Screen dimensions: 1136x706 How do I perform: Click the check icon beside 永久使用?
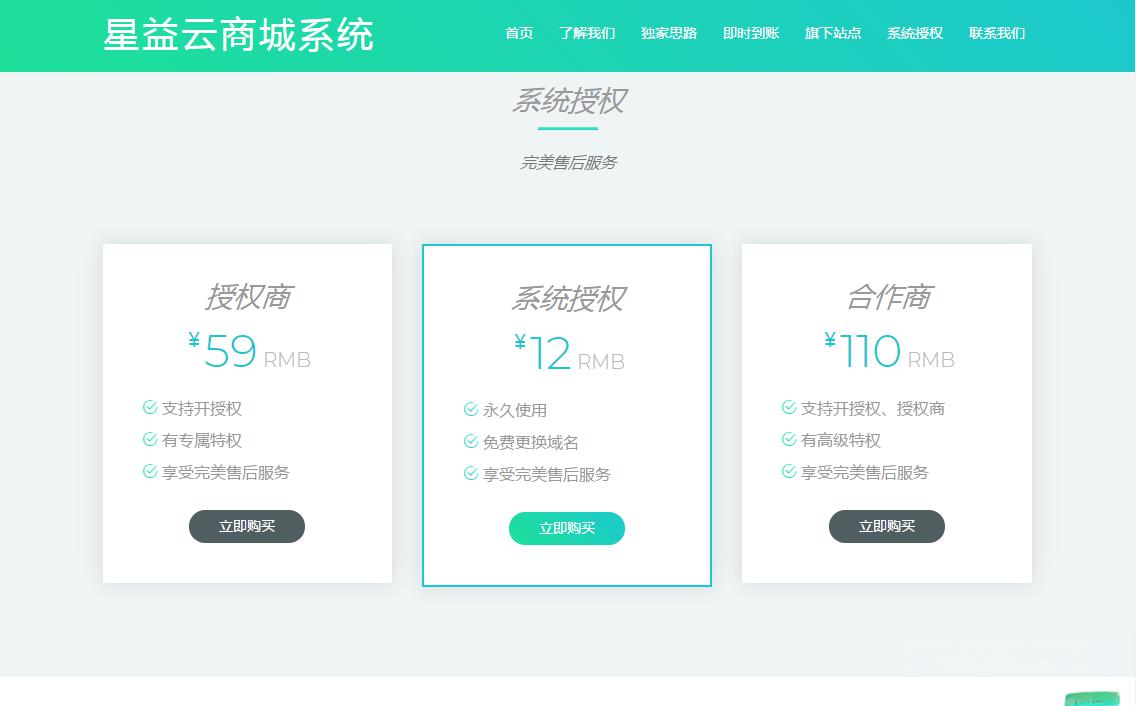[x=471, y=410]
